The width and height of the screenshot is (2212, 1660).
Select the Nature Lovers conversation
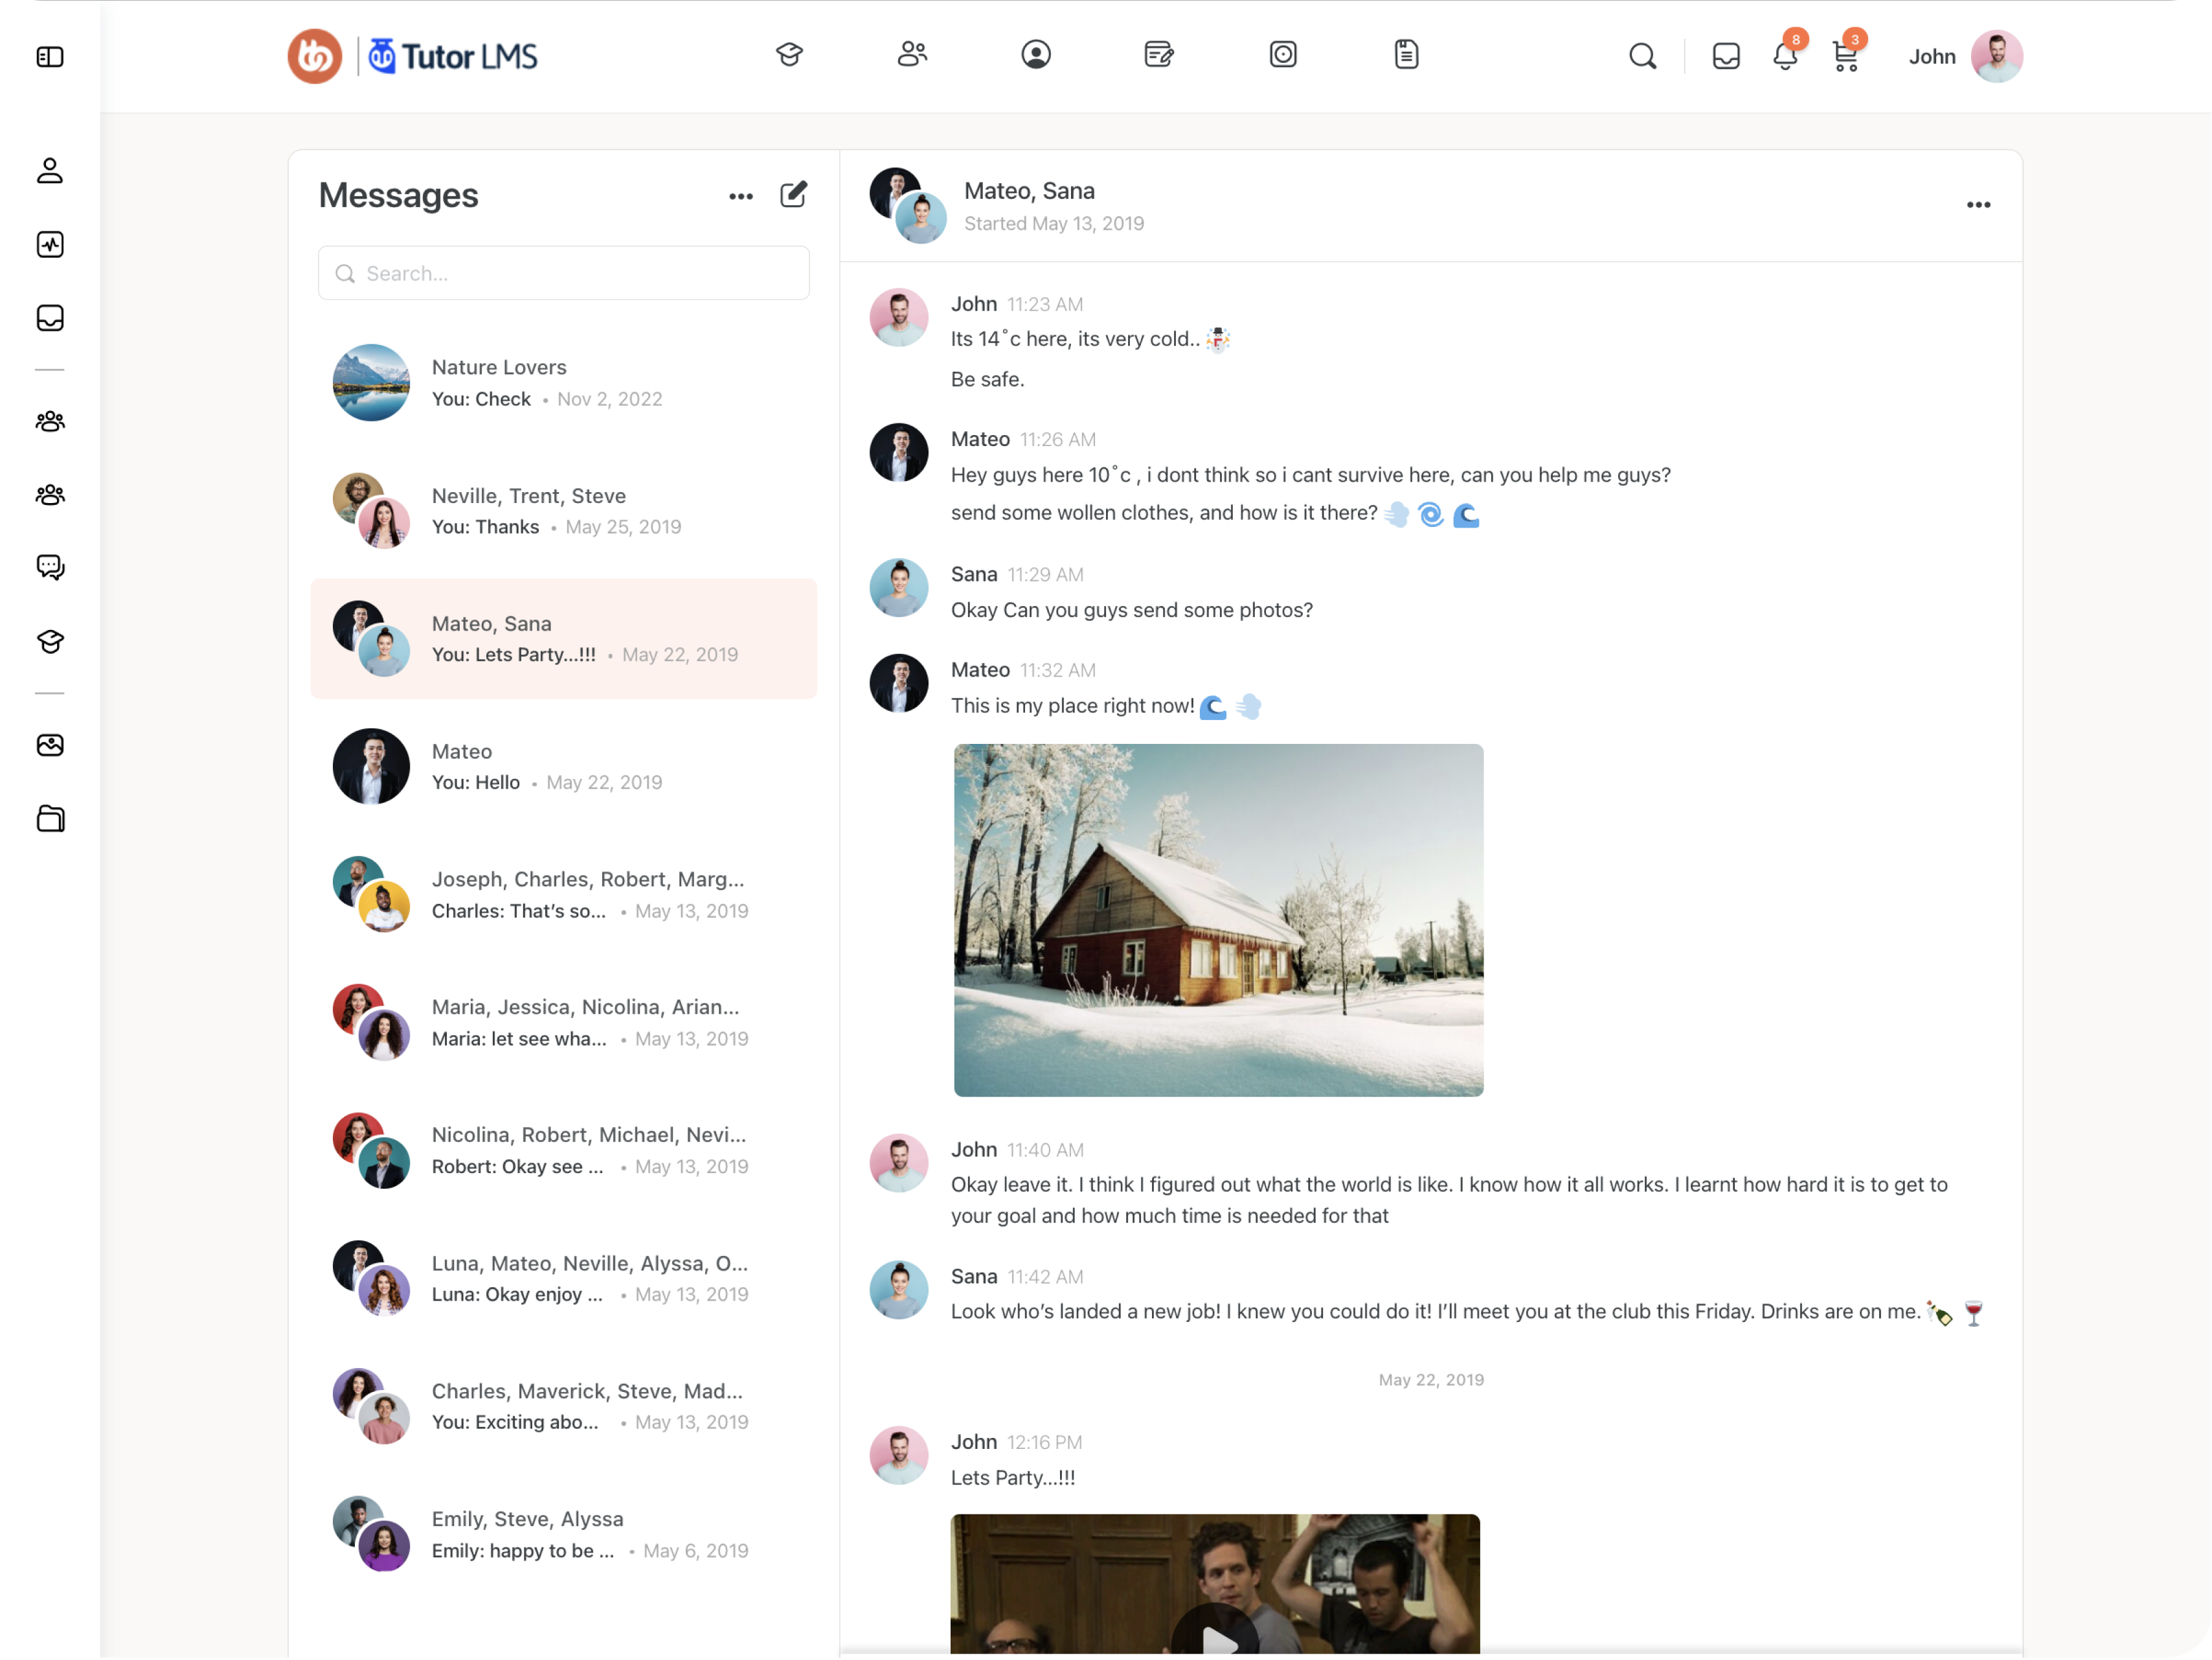point(564,383)
